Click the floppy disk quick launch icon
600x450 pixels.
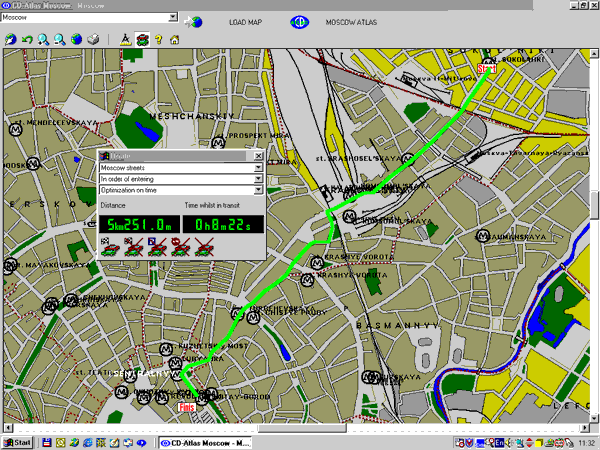(47, 443)
